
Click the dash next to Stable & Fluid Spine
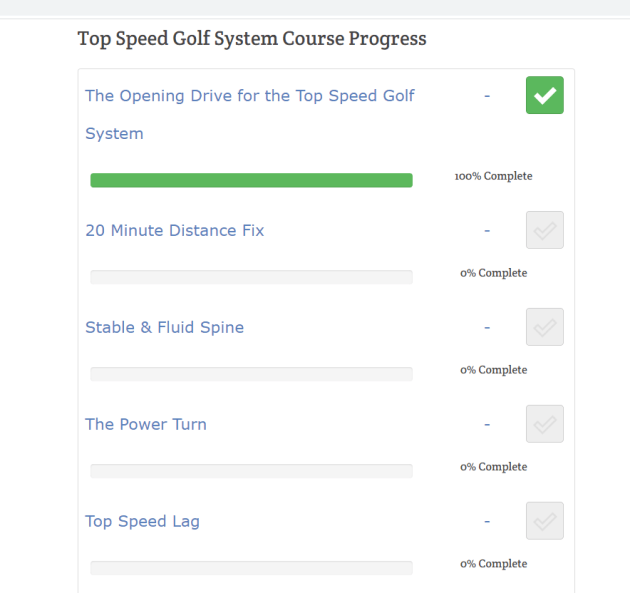pyautogui.click(x=487, y=327)
